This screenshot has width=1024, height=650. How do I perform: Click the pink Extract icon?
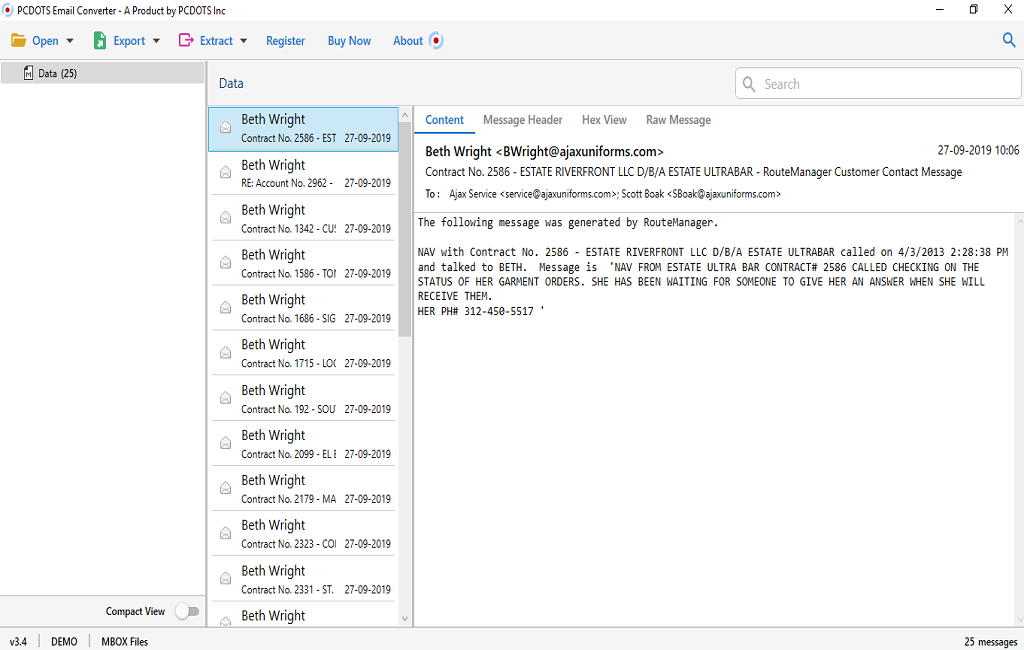186,41
